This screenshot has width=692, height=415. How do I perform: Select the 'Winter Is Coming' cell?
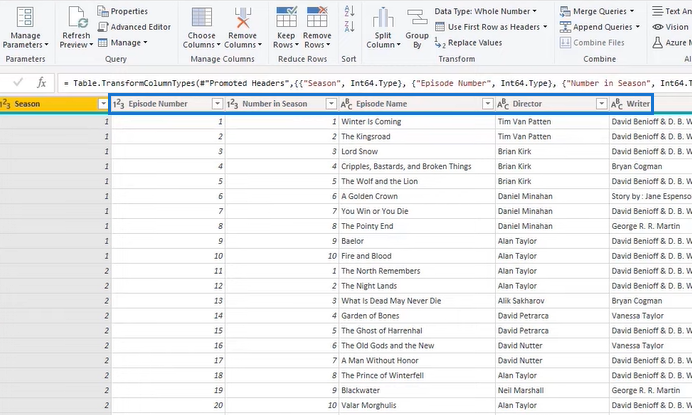417,121
